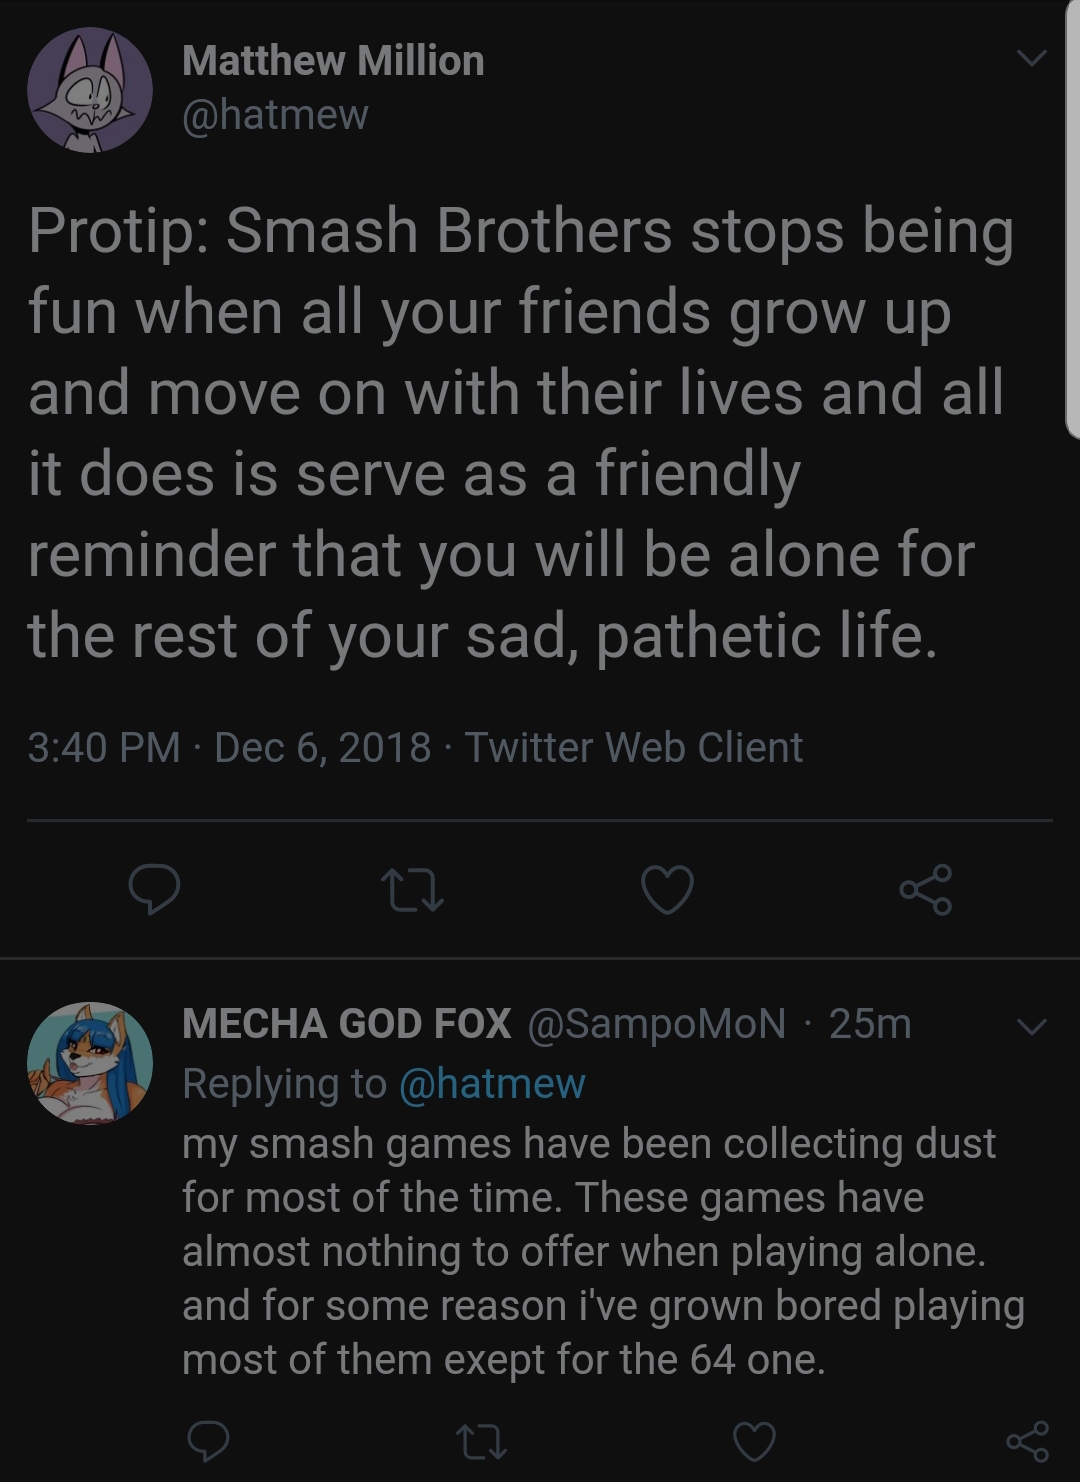This screenshot has height=1482, width=1080.
Task: Open MECHA GOD FOX's avatar
Action: tap(89, 1062)
